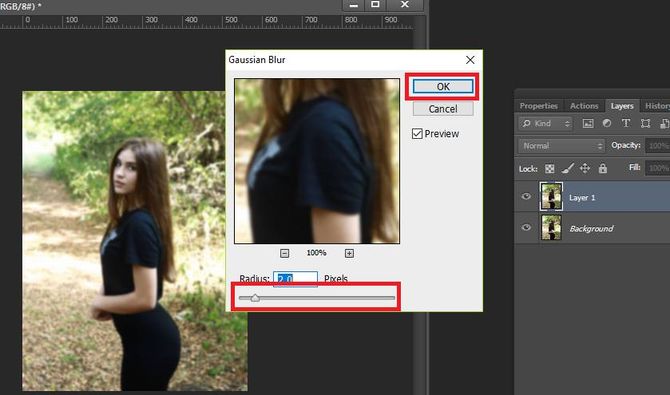Lock position move icon

point(585,168)
